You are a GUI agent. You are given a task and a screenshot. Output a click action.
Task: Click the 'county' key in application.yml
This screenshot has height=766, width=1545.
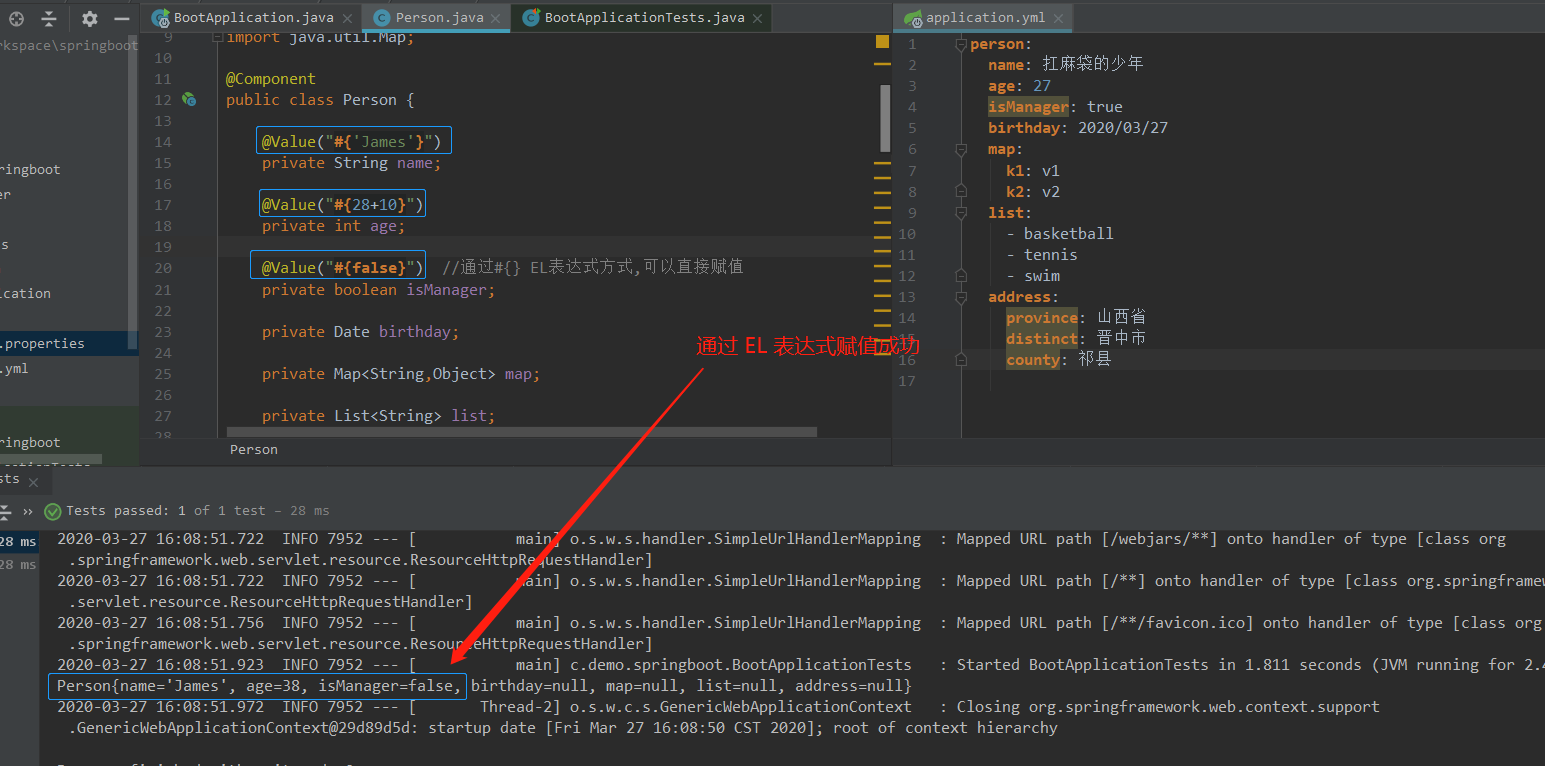(1033, 359)
